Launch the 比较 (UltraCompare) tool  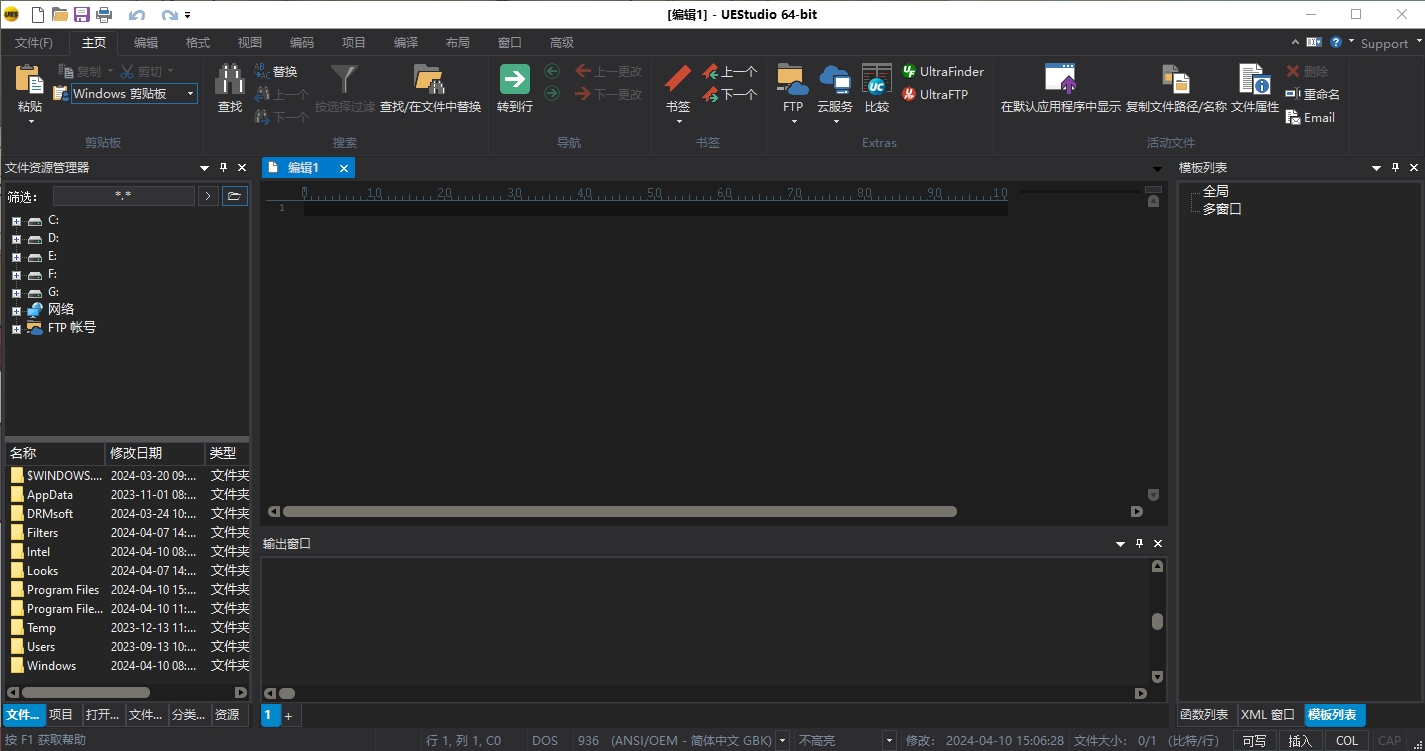pos(876,88)
